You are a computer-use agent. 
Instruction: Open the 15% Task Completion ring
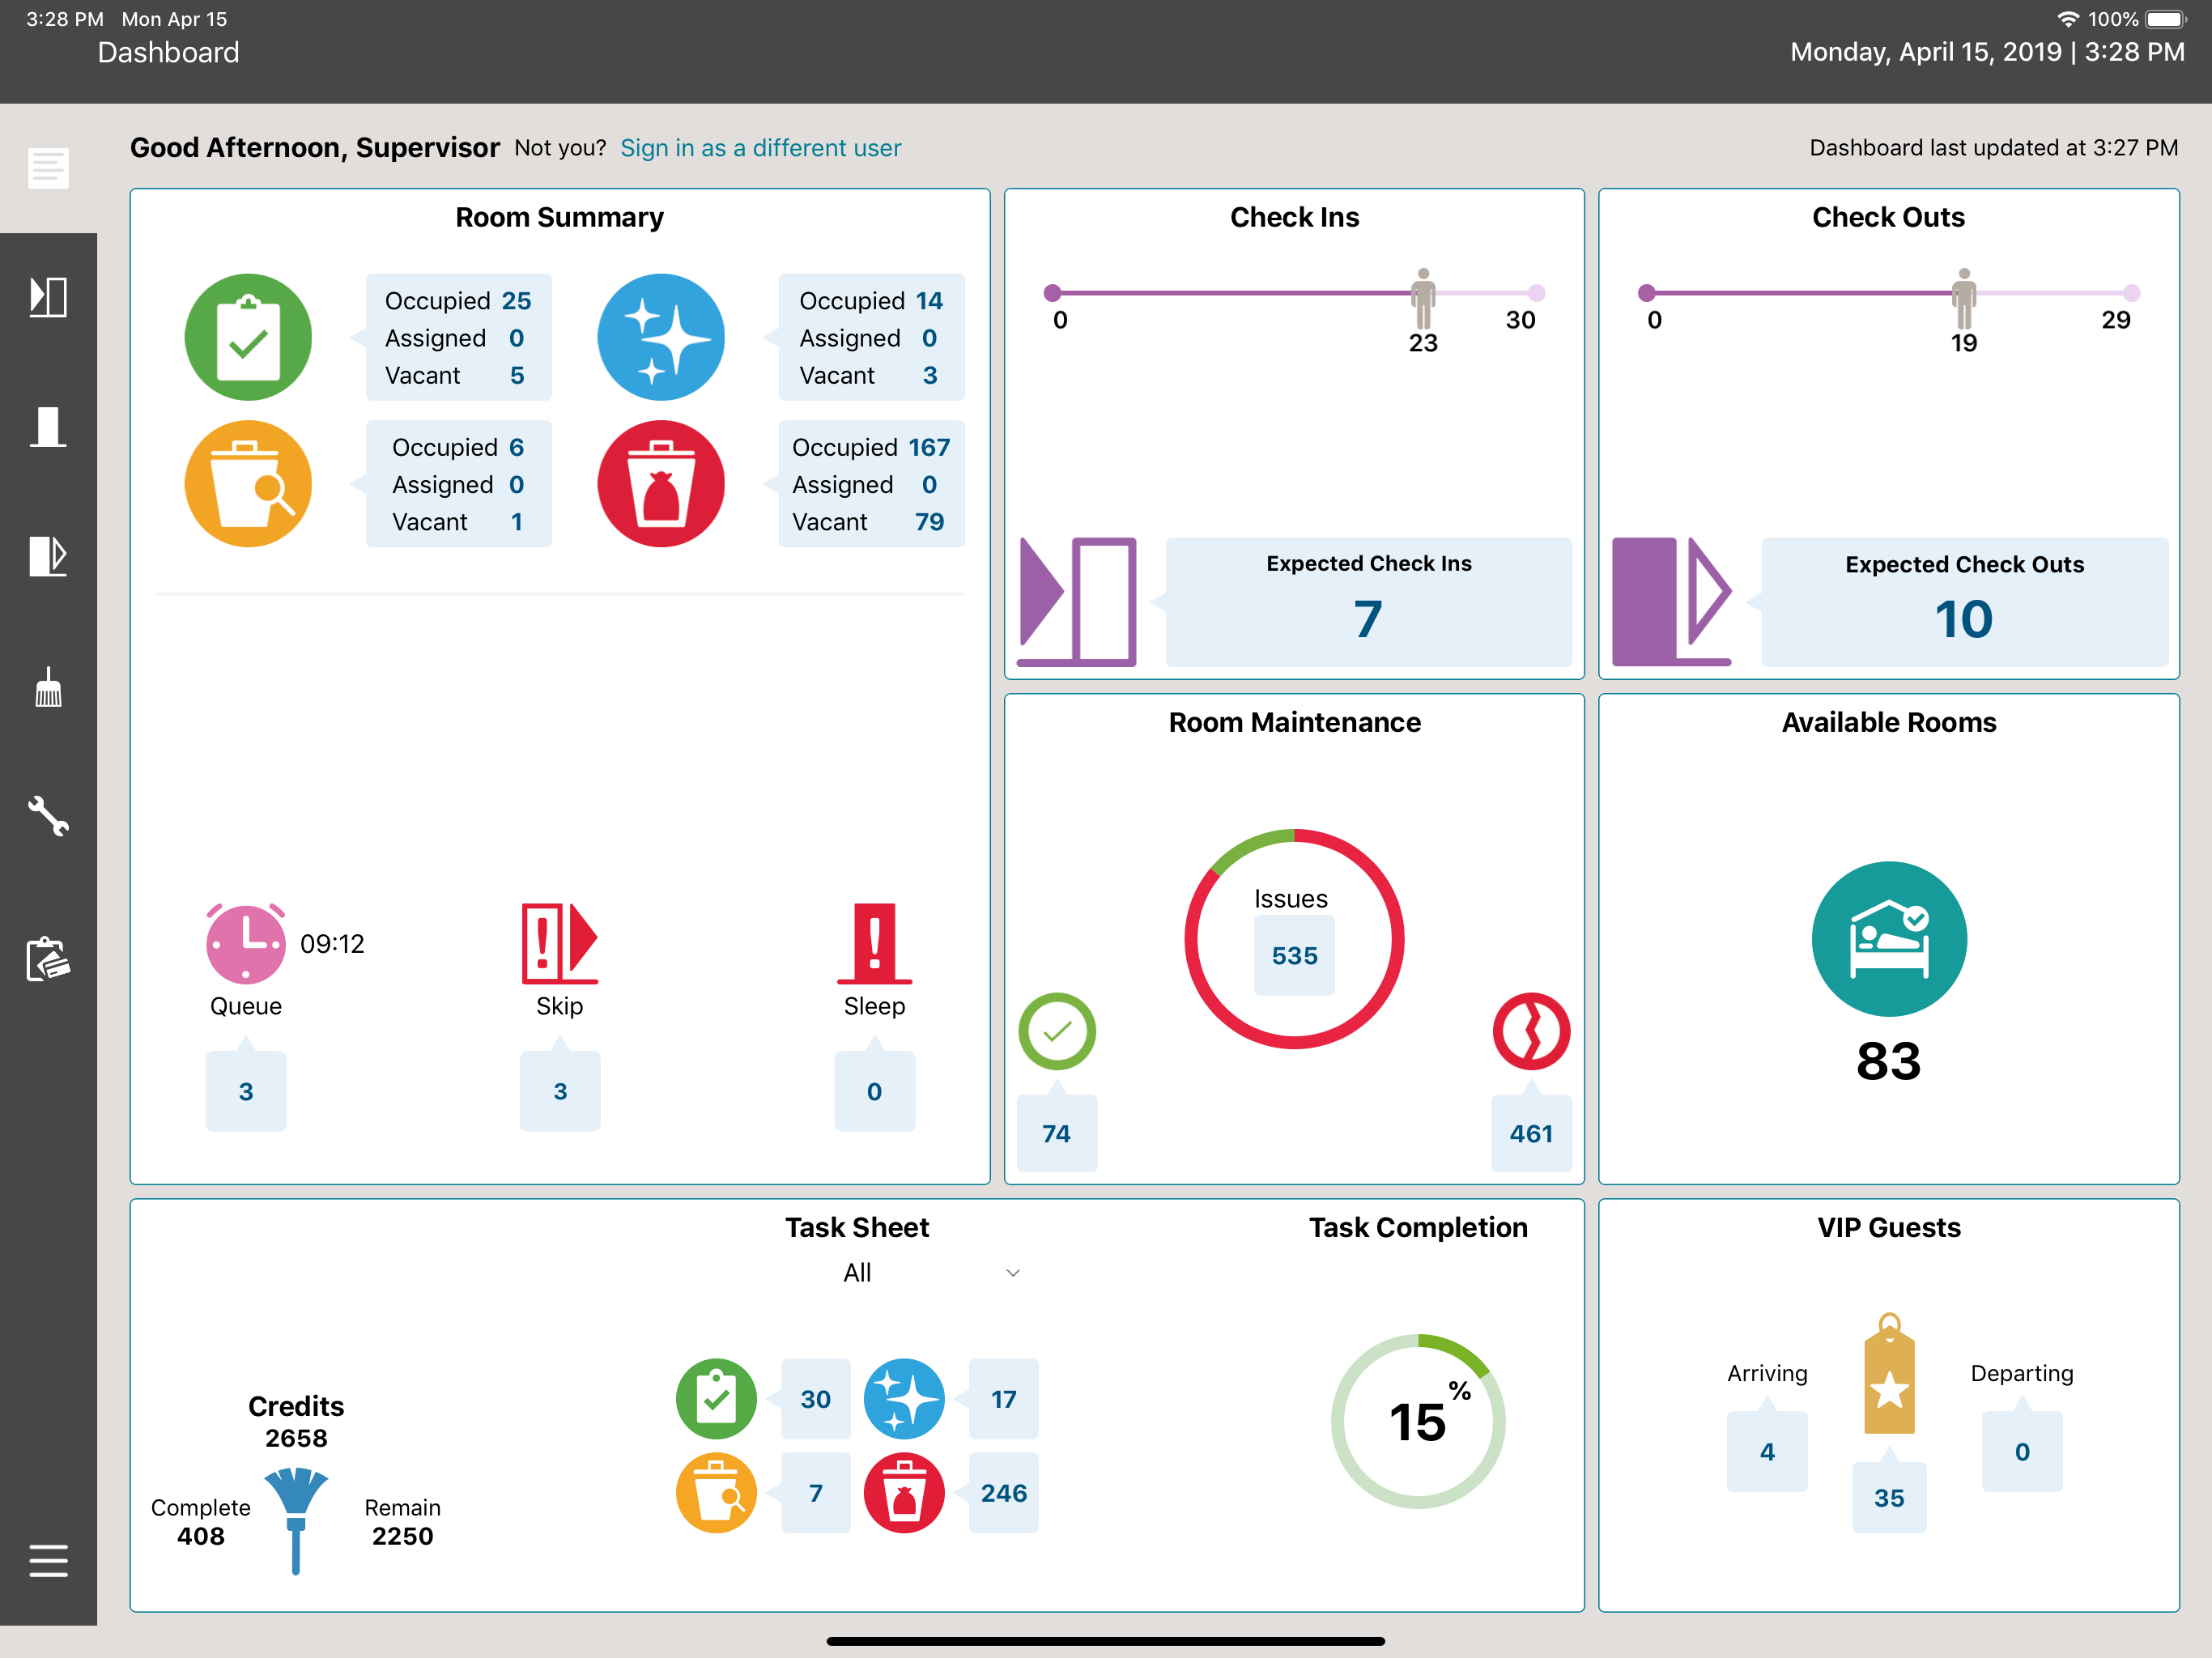pyautogui.click(x=1418, y=1421)
